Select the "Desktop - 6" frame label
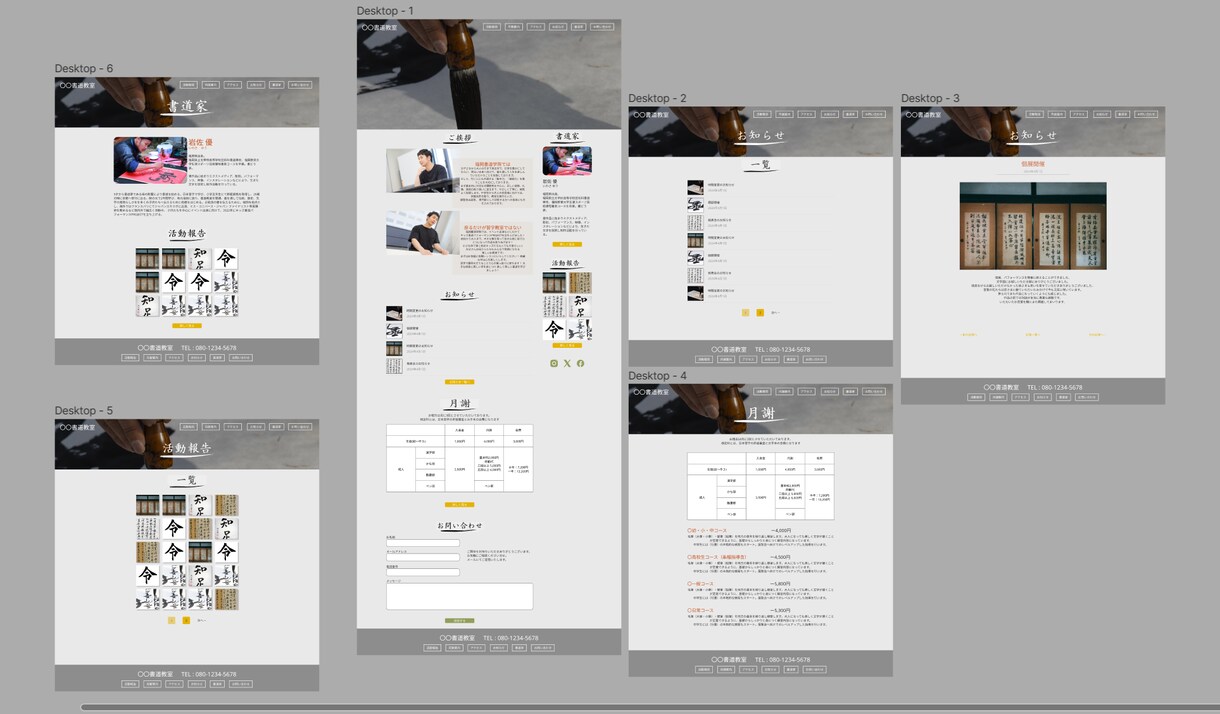The image size is (1220, 714). [x=84, y=69]
